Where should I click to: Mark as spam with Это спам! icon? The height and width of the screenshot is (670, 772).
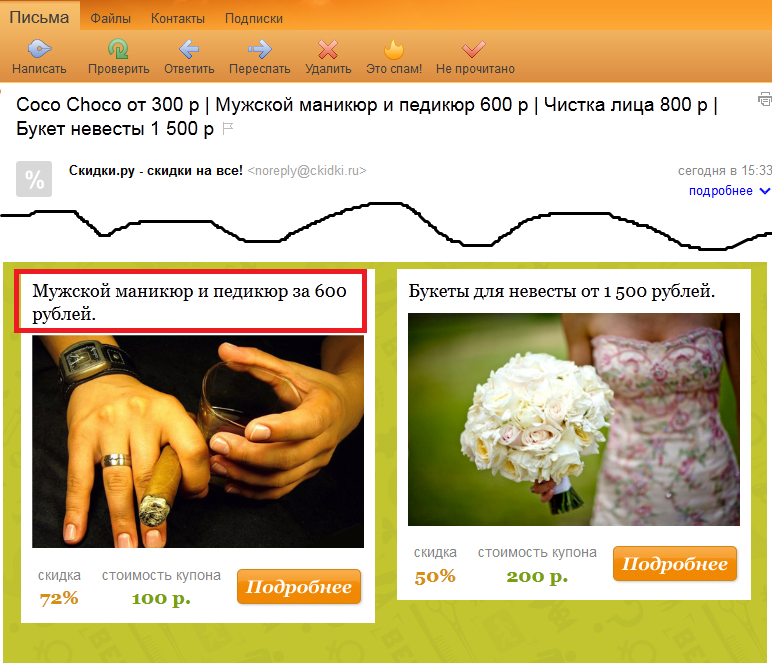click(394, 49)
